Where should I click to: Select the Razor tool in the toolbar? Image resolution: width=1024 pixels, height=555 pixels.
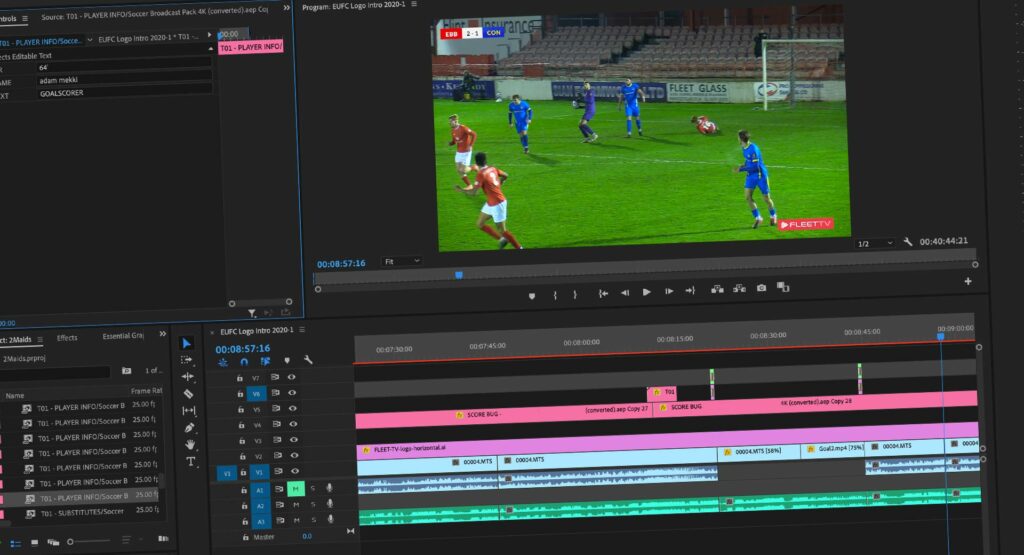click(189, 394)
